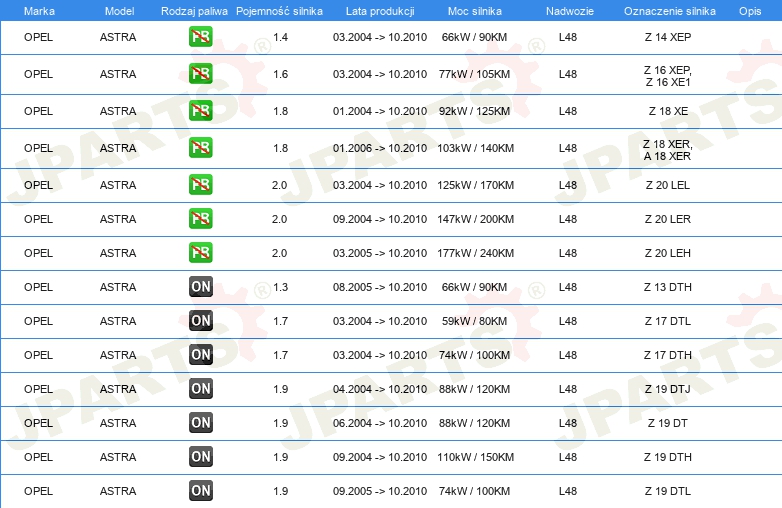Click power value 125kW / 170KM
782x508 pixels.
[x=475, y=185]
